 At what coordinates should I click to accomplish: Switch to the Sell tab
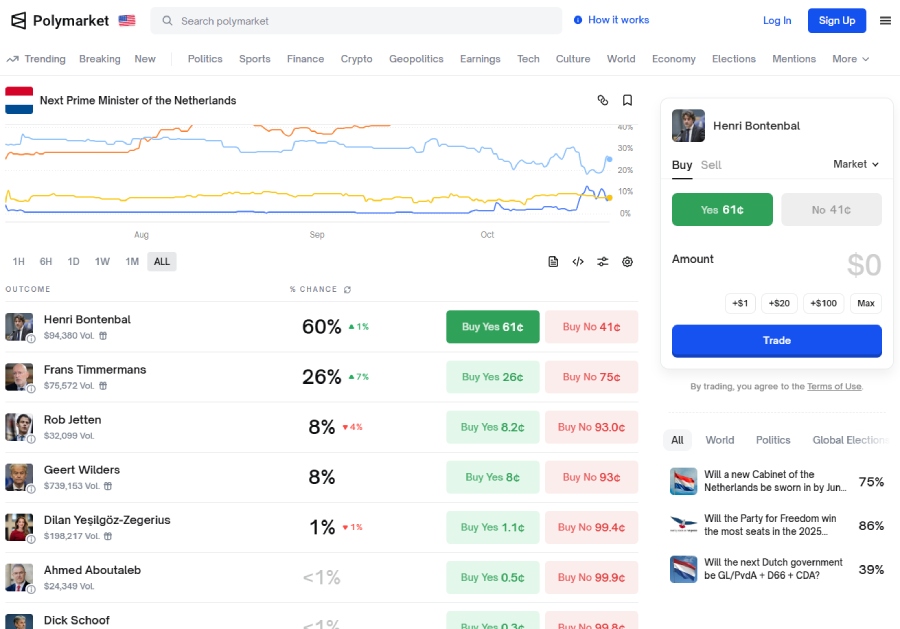pos(711,165)
